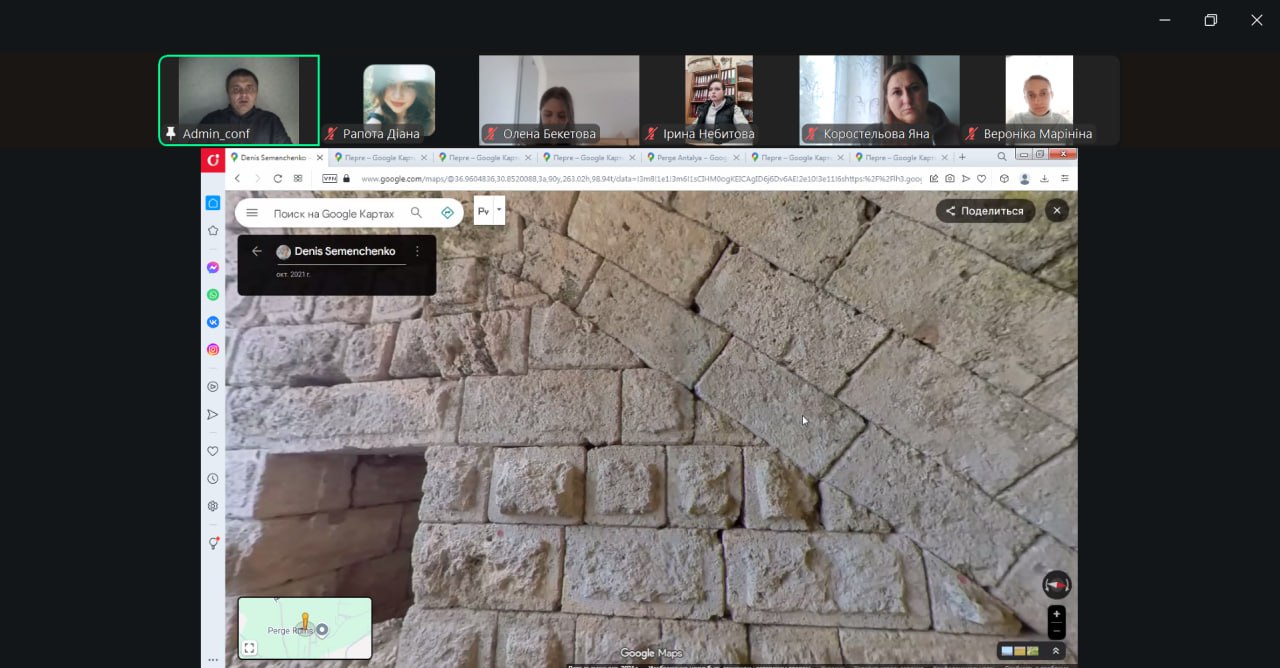Screen dimensions: 1280x668
Task: Take a snapshot with the camera icon
Action: (949, 178)
